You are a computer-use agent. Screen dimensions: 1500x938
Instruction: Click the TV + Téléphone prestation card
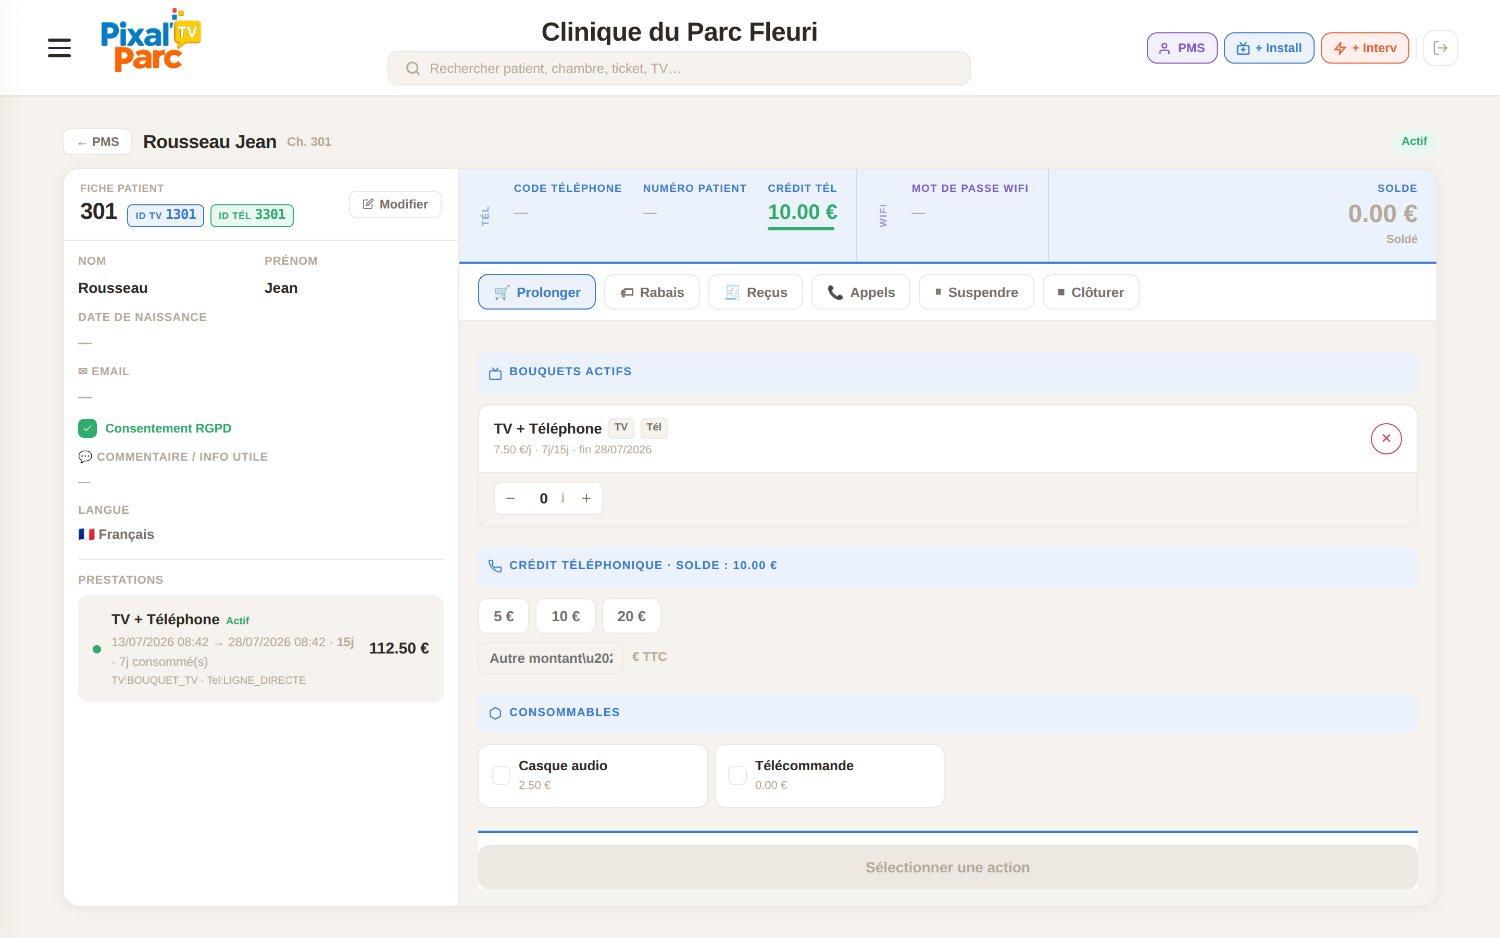pos(261,648)
